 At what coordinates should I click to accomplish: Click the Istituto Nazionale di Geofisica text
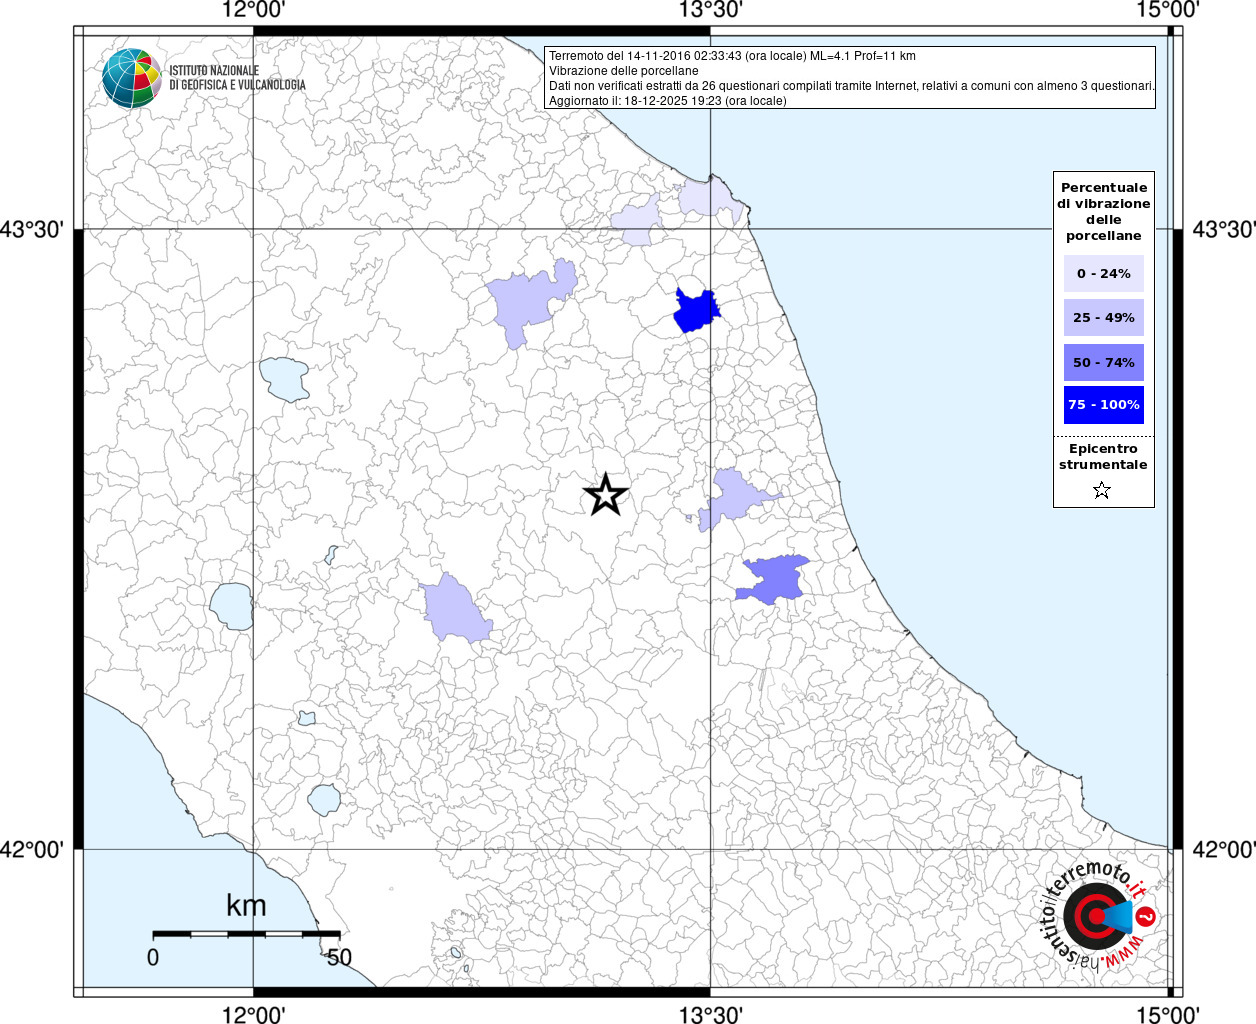pyautogui.click(x=237, y=78)
